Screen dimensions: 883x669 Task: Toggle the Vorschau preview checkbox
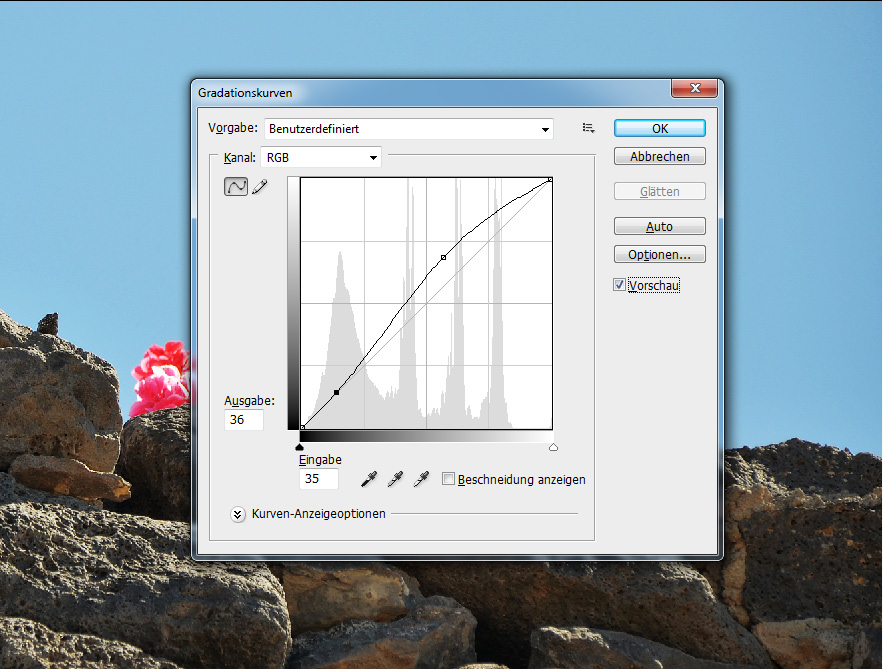pyautogui.click(x=619, y=285)
